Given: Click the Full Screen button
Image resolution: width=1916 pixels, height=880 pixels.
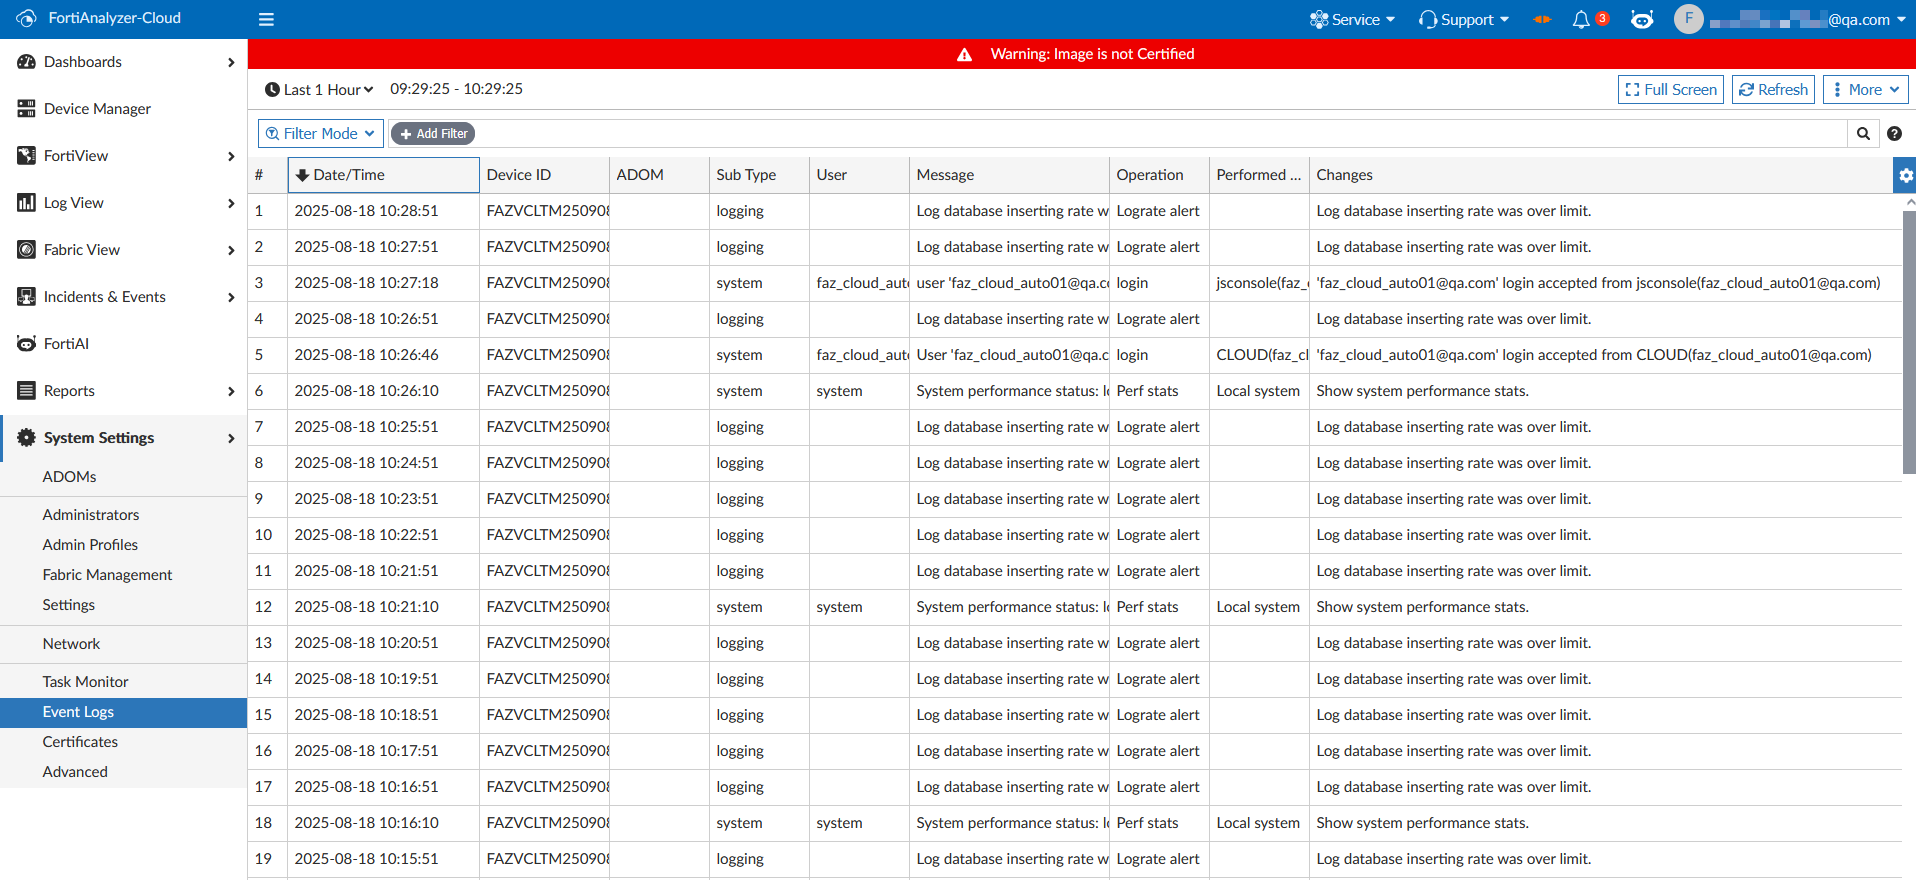Looking at the screenshot, I should [1670, 90].
